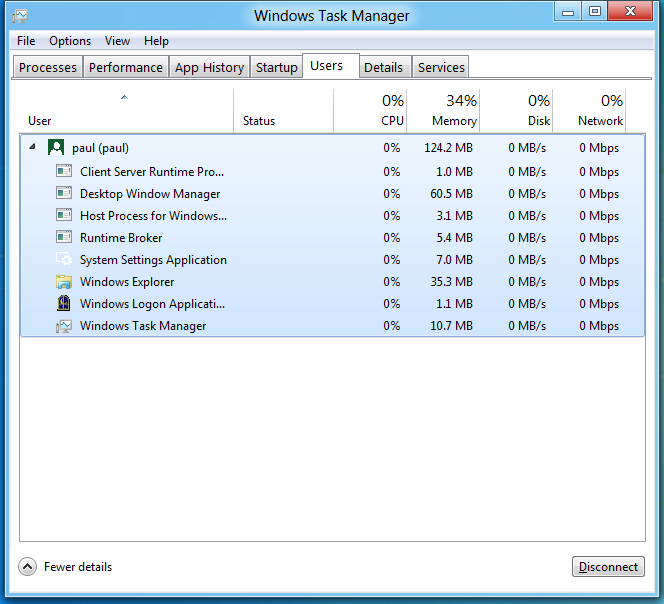Viewport: 664px width, 604px height.
Task: Select the Users tab
Action: [x=331, y=66]
